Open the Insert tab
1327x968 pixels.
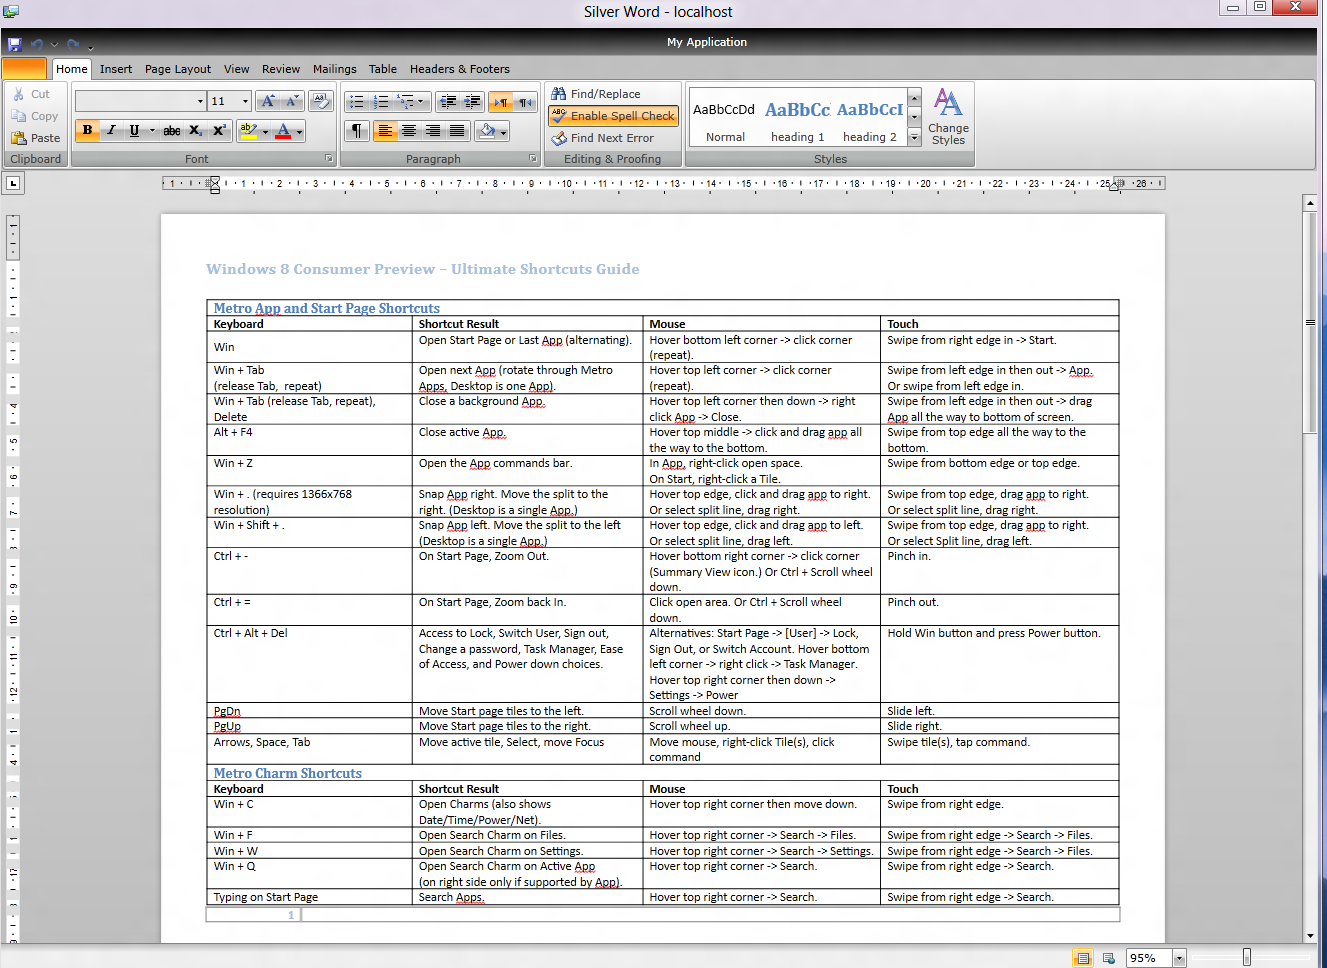[116, 69]
